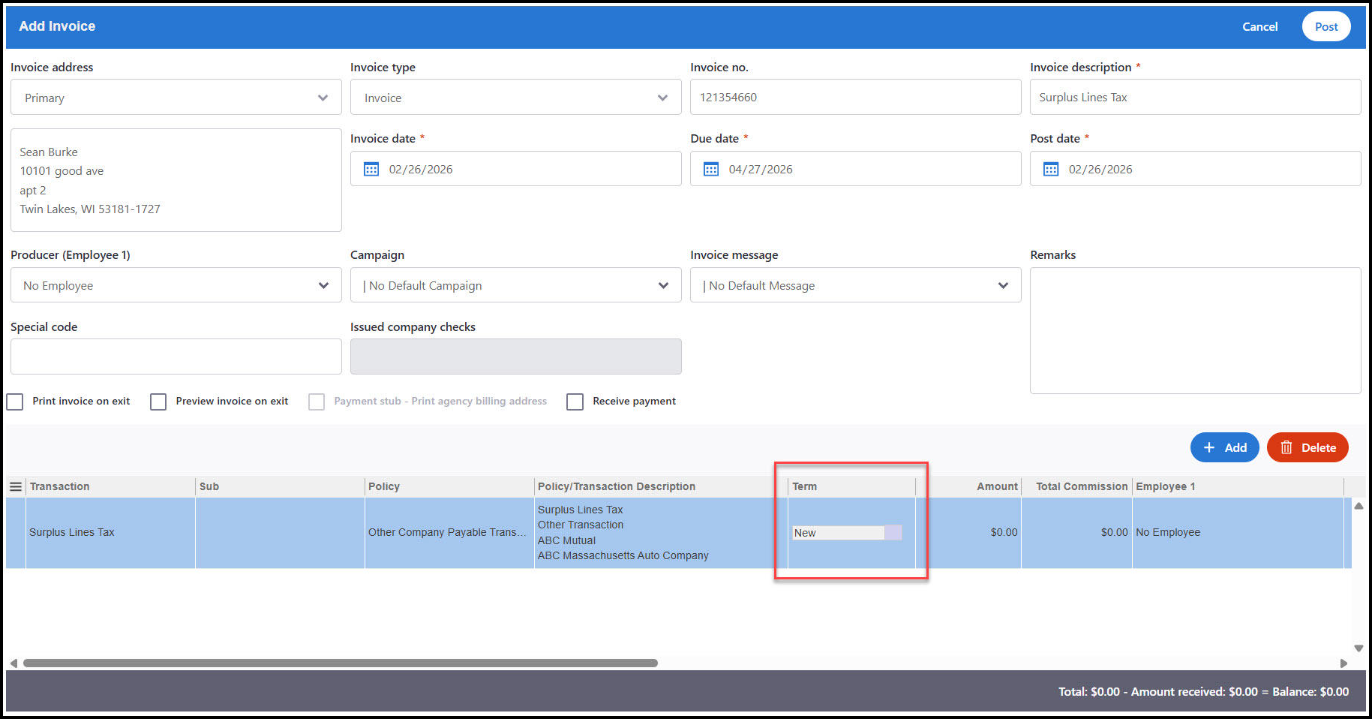
Task: Click the Post button
Action: [1326, 27]
